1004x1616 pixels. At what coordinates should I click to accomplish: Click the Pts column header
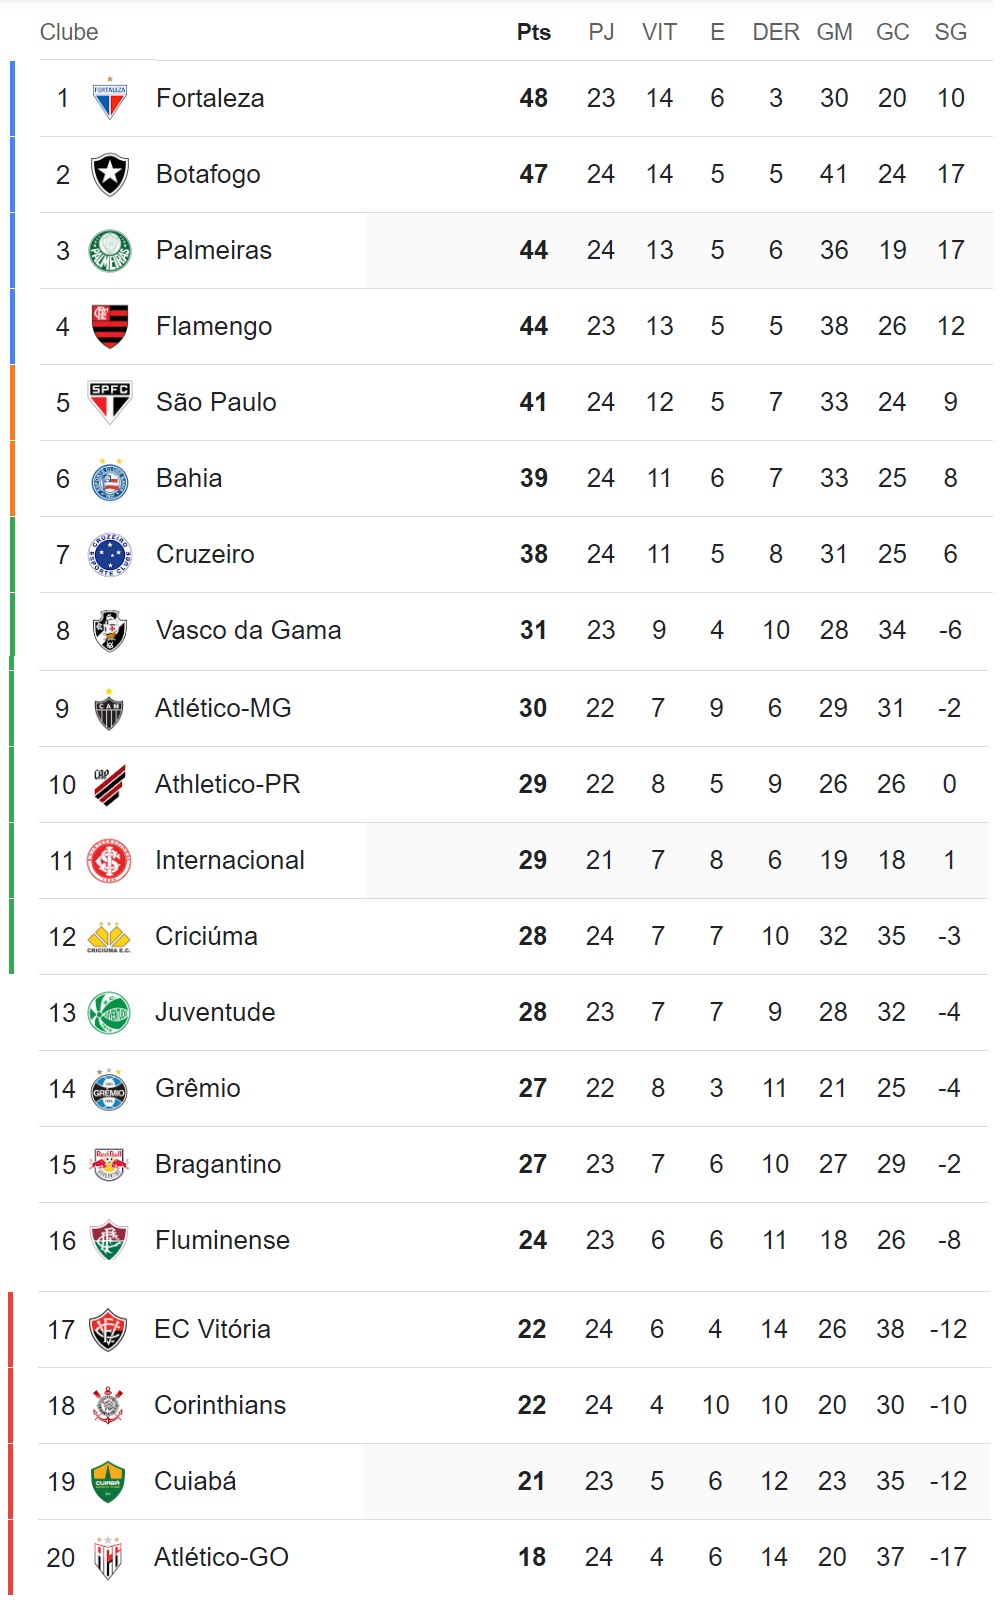pyautogui.click(x=534, y=32)
